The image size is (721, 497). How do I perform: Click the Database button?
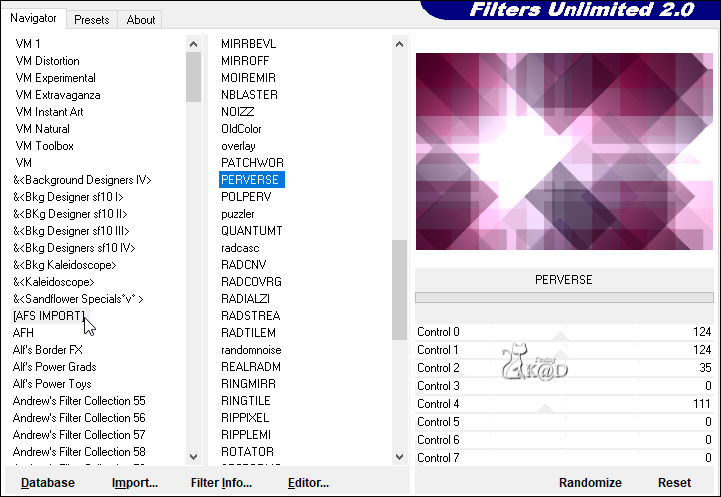click(x=48, y=483)
